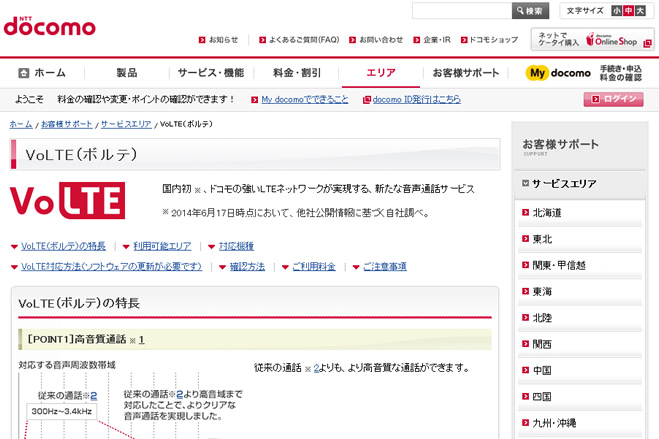Click the VoLTE logo image
The height and width of the screenshot is (439, 659).
click(68, 200)
